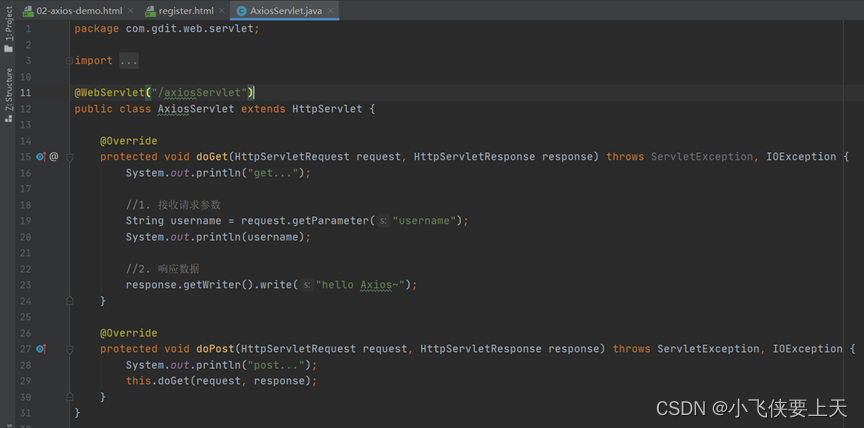The width and height of the screenshot is (864, 428).
Task: Click the folded import ellipsis placeholder
Action: tap(129, 61)
